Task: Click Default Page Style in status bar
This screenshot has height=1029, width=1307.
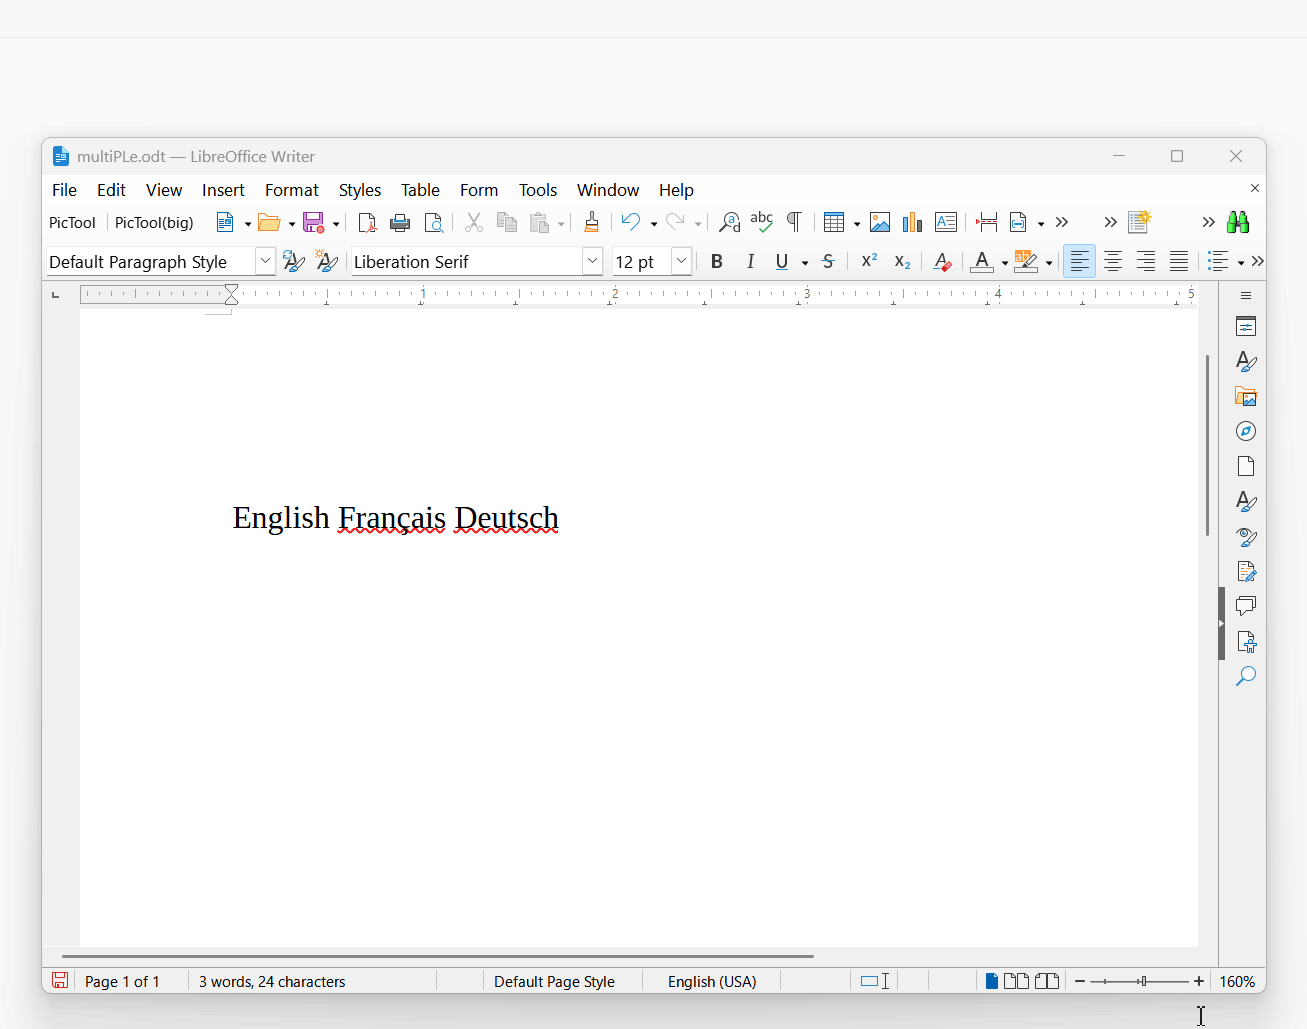Action: point(554,981)
